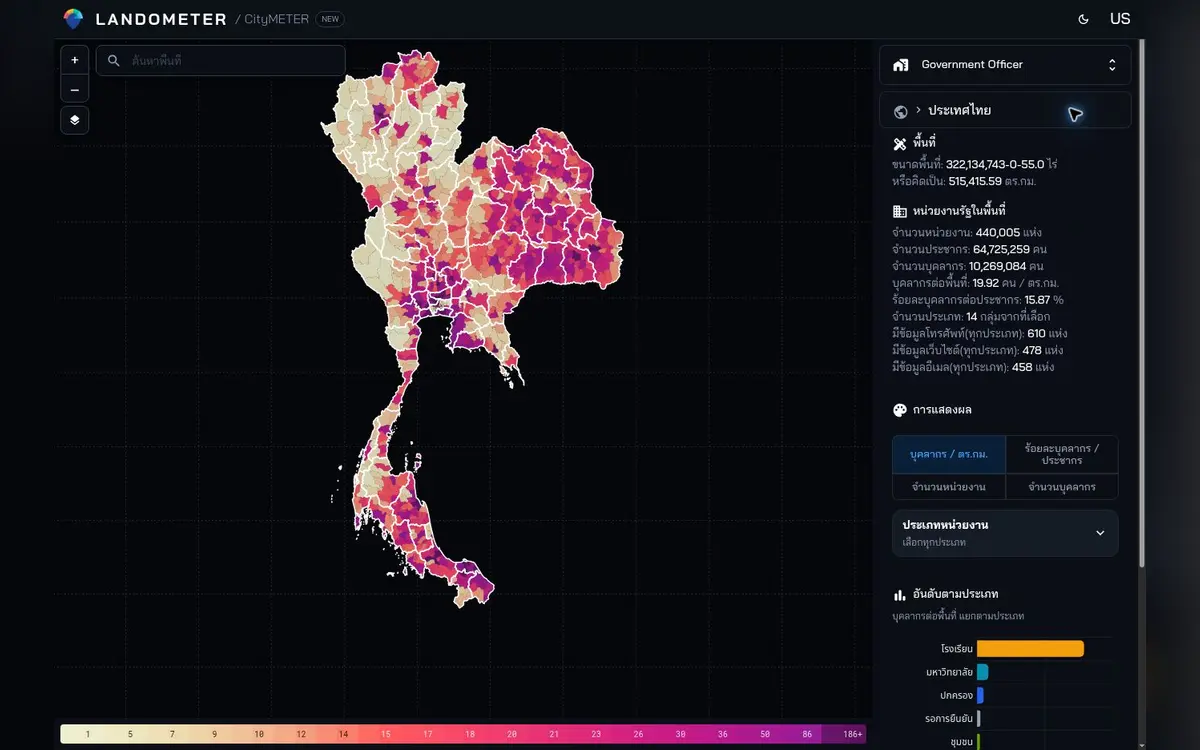Open the US language selector

[x=1120, y=19]
